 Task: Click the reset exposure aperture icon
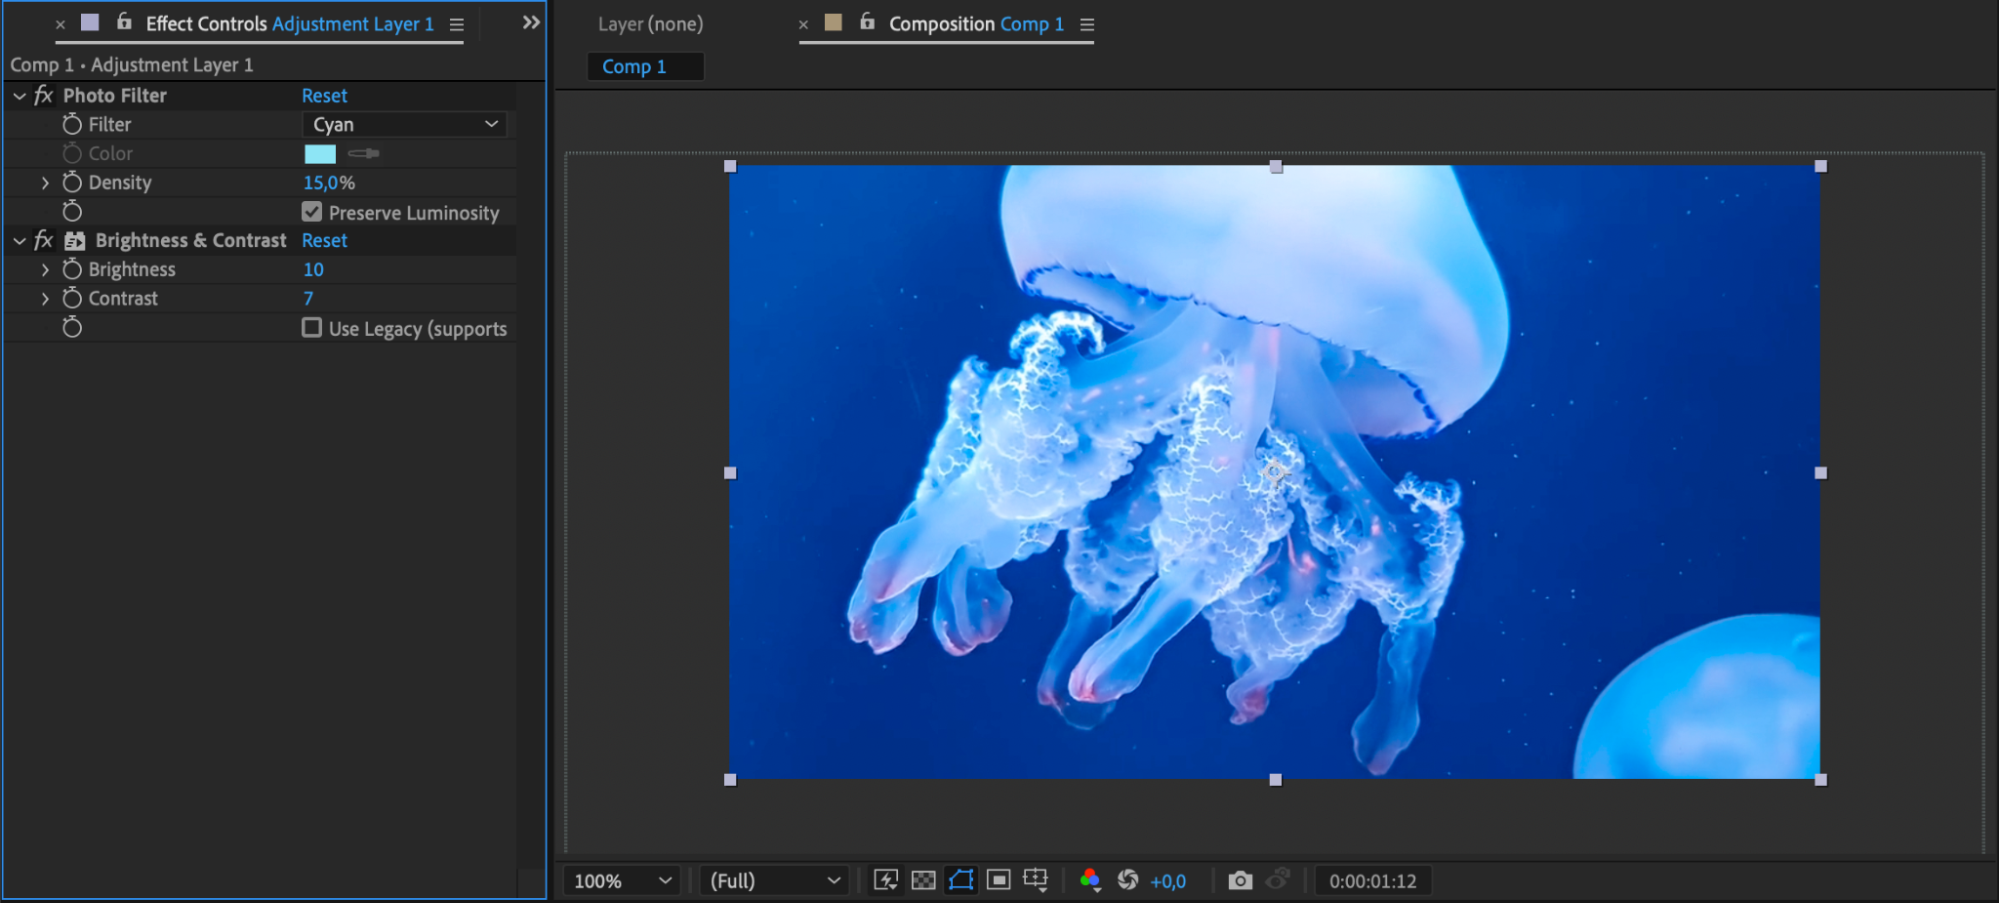(1128, 880)
